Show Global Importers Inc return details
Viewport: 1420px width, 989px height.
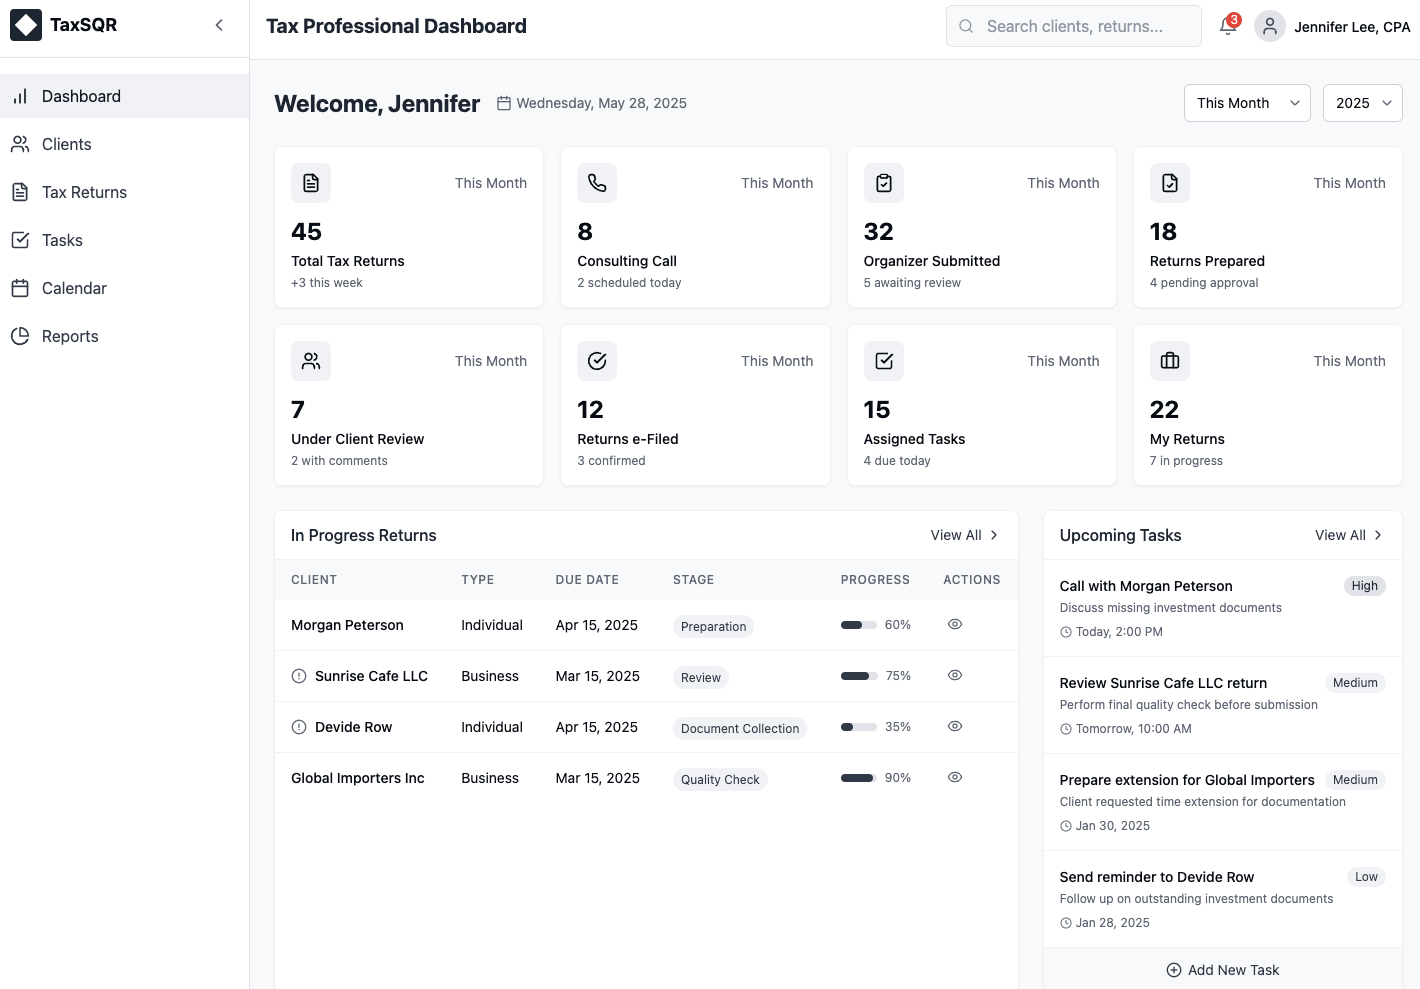tap(955, 777)
